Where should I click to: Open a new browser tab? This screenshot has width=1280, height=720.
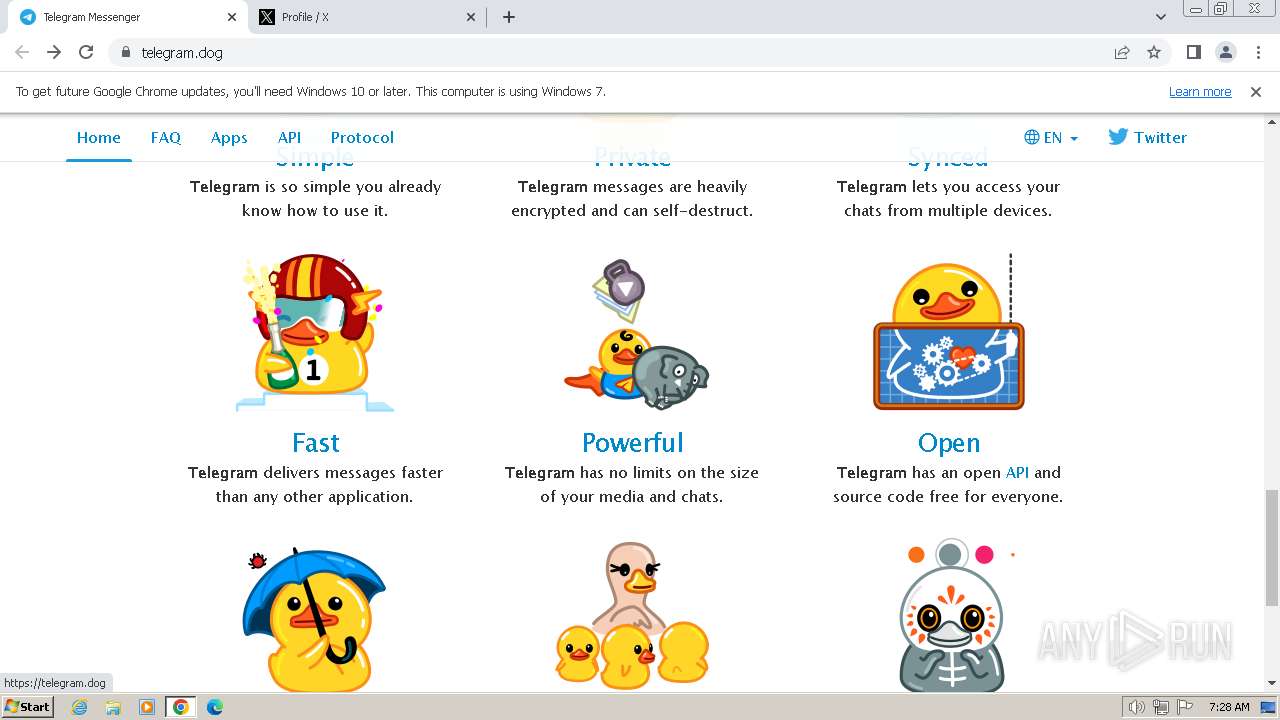(x=509, y=17)
